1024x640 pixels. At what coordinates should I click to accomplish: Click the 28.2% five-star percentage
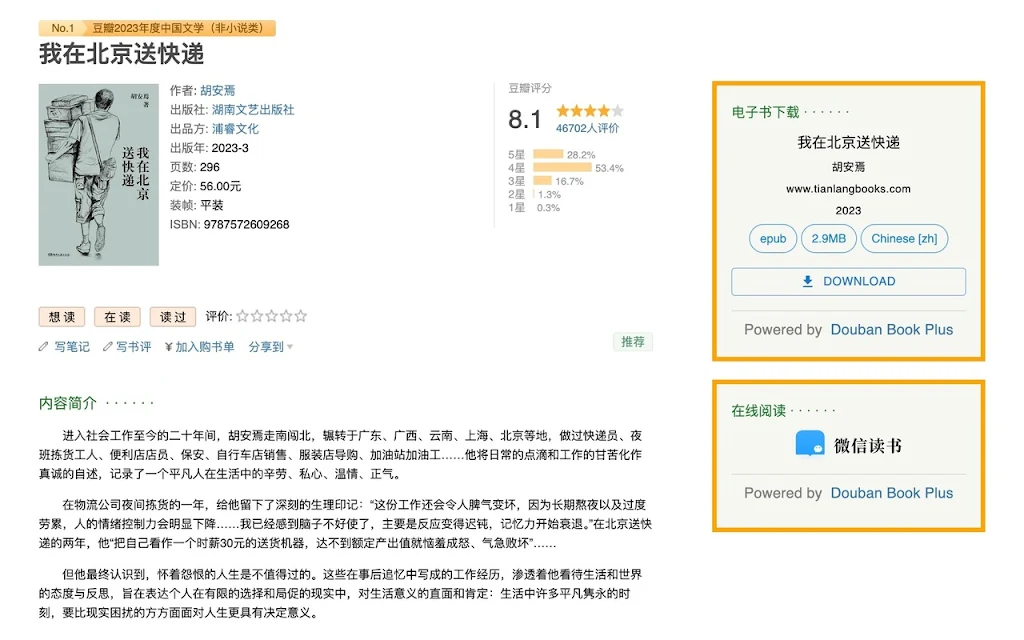point(581,155)
